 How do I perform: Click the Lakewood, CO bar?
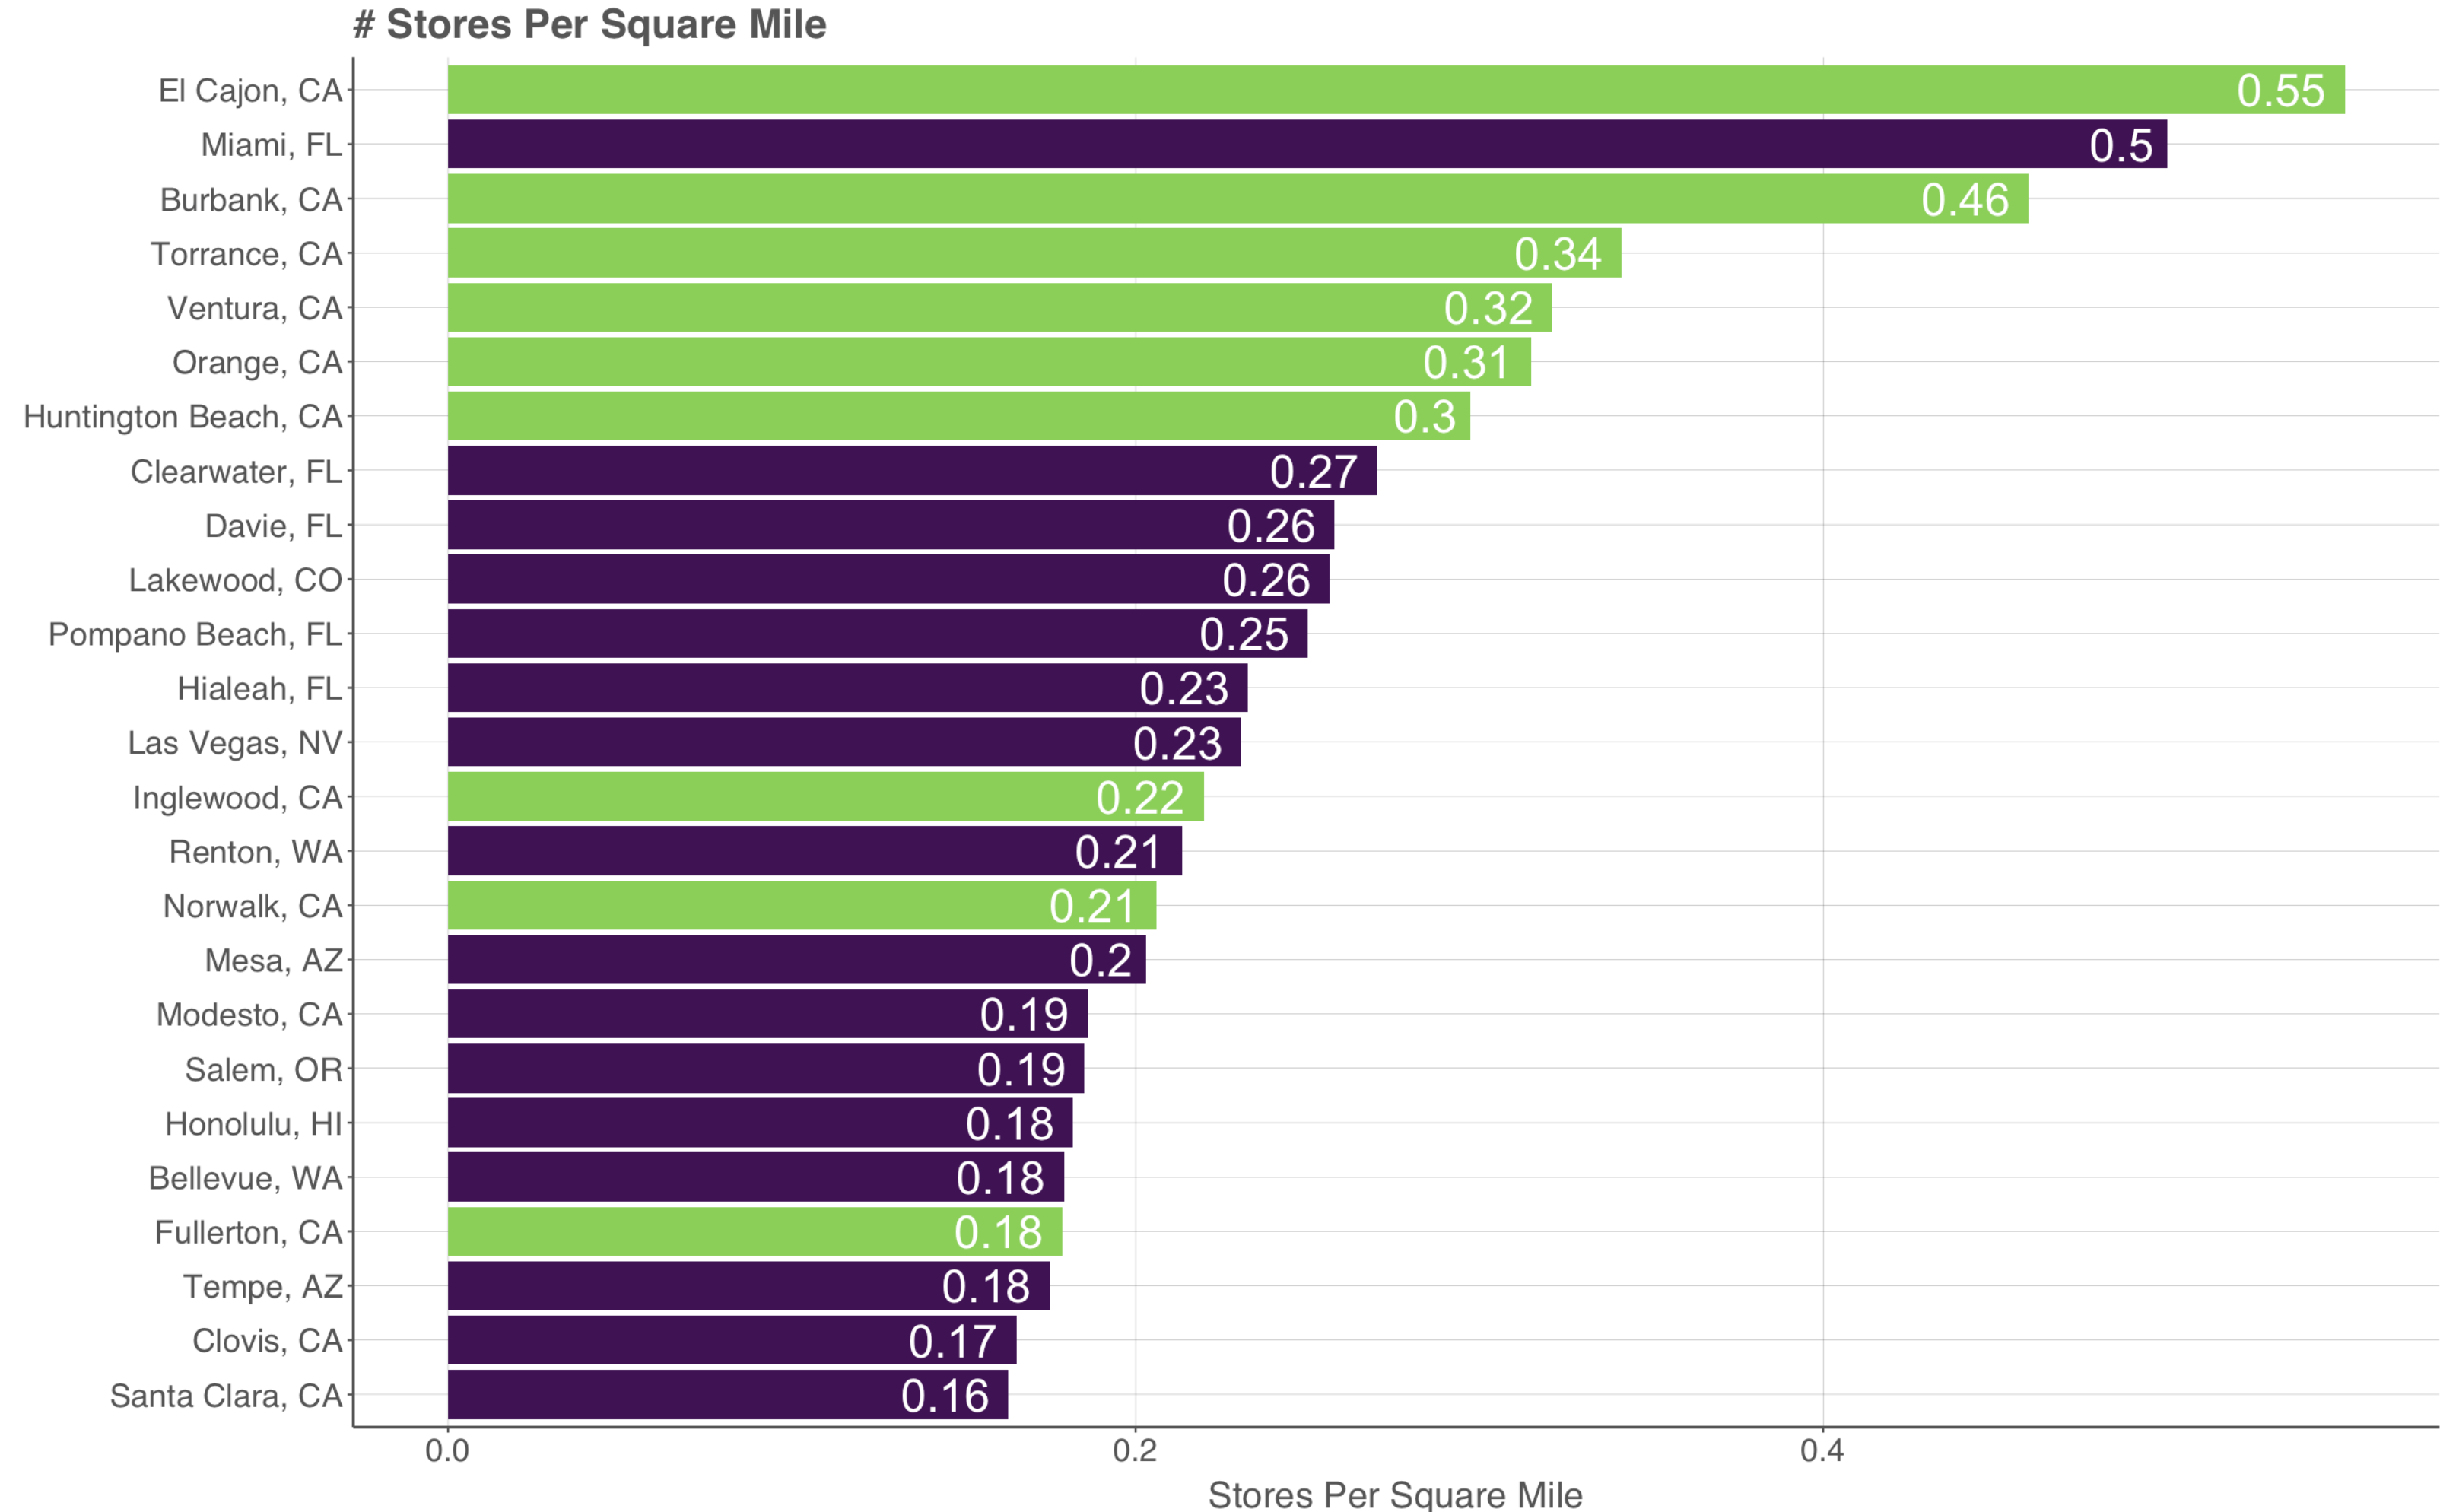[x=887, y=580]
